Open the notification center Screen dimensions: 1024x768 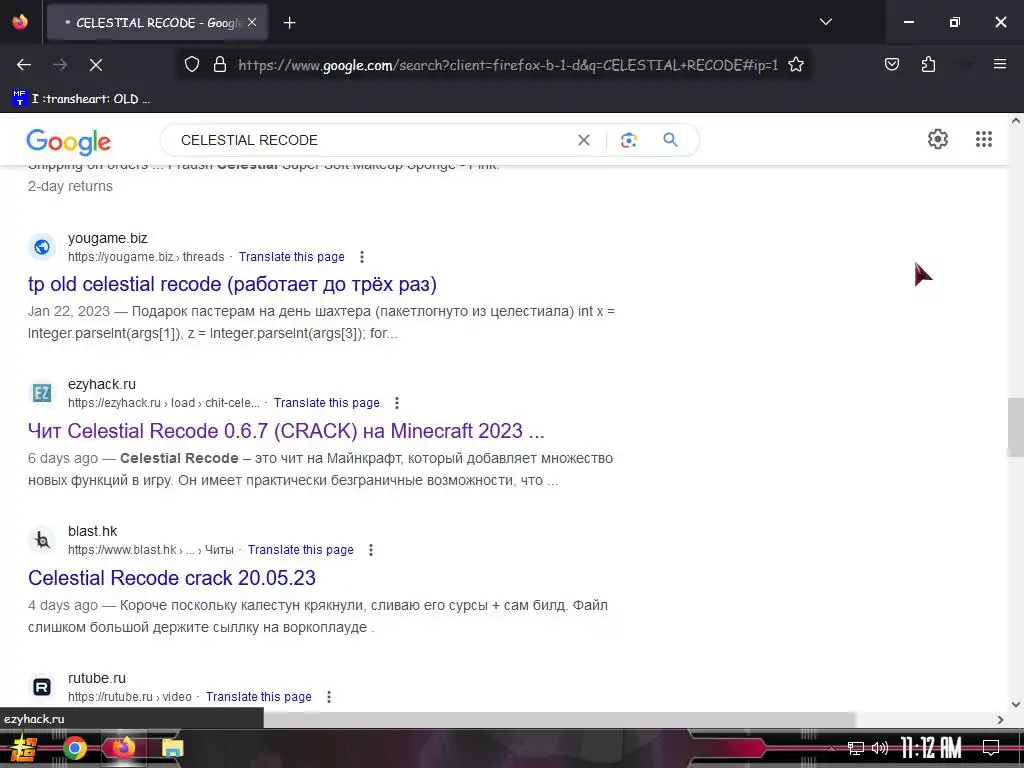tap(991, 748)
